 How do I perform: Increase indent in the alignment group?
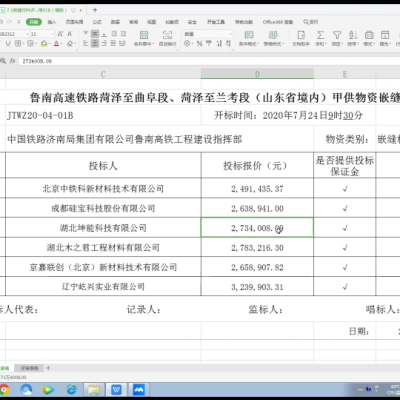tap(123, 34)
